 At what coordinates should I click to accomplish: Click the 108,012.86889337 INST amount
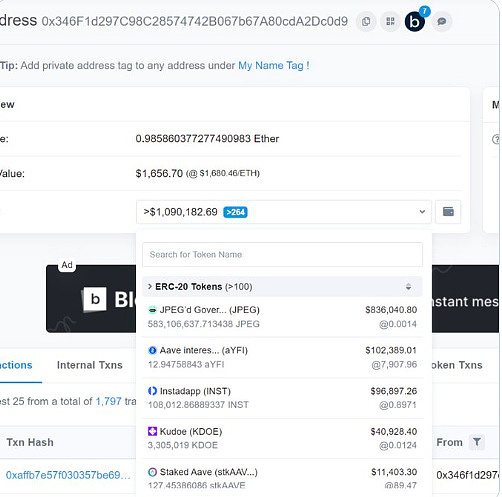(198, 405)
